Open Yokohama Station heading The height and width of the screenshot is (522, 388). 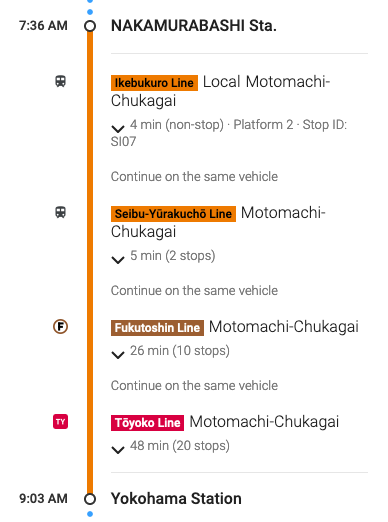176,499
